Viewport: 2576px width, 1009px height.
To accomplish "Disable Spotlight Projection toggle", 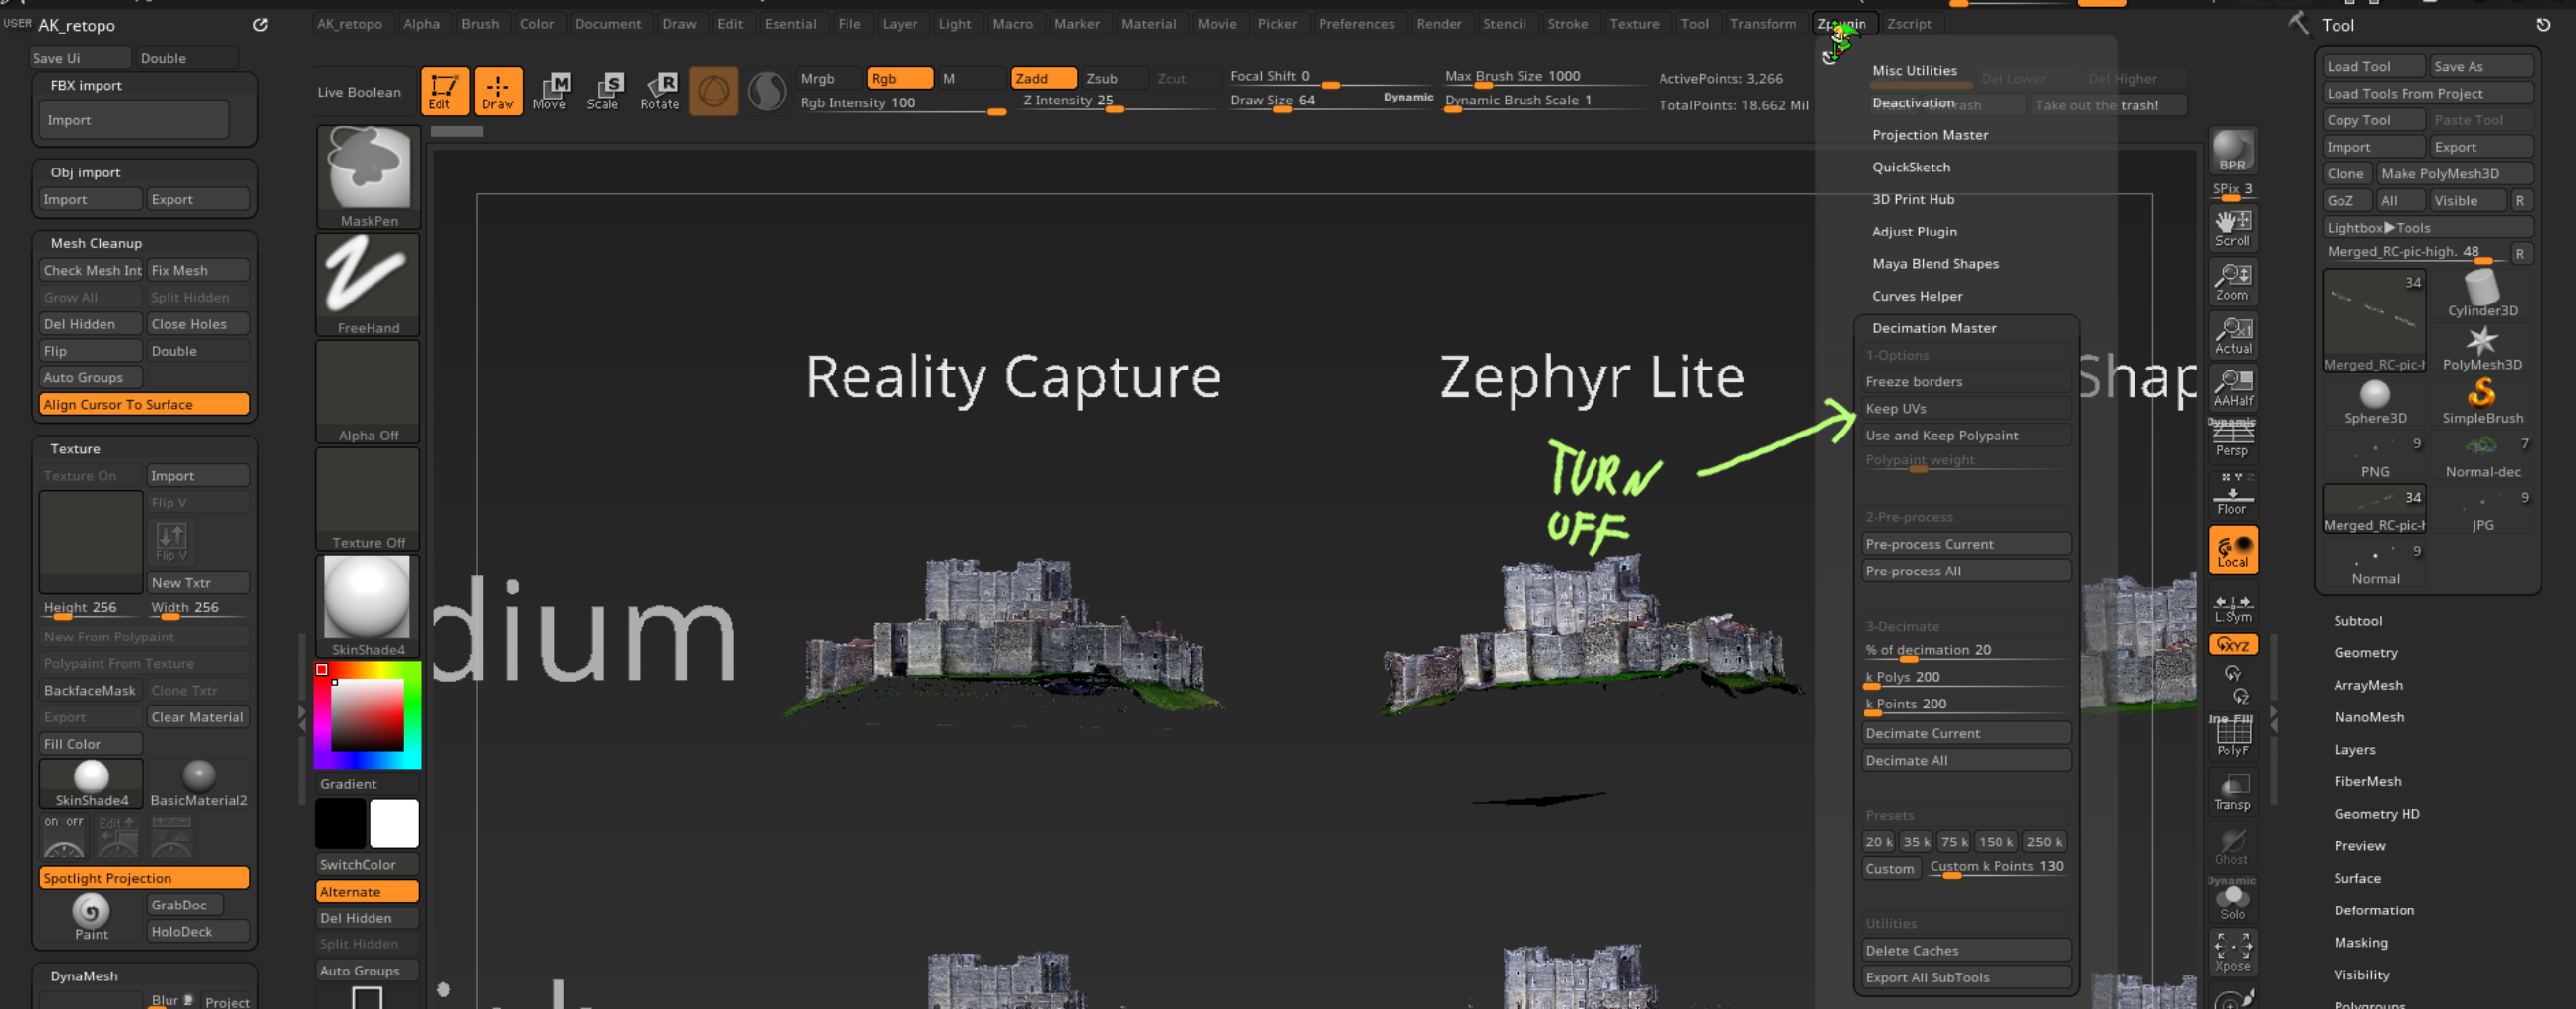I will 144,877.
